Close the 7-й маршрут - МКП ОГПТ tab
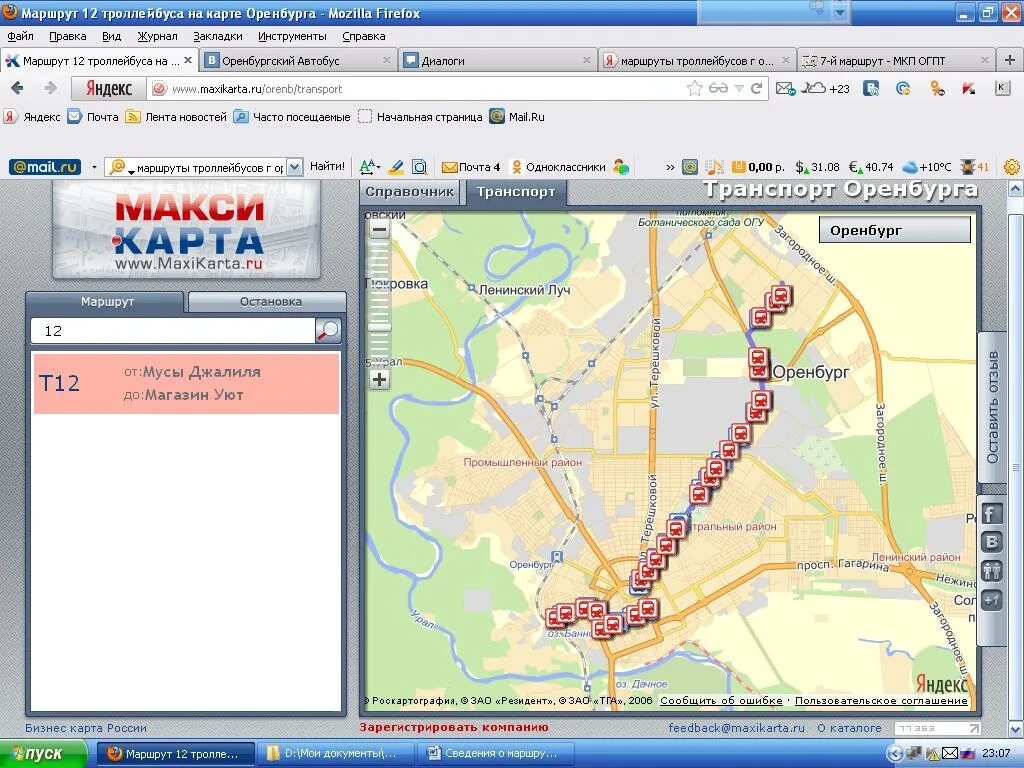The width and height of the screenshot is (1024, 768). [984, 60]
